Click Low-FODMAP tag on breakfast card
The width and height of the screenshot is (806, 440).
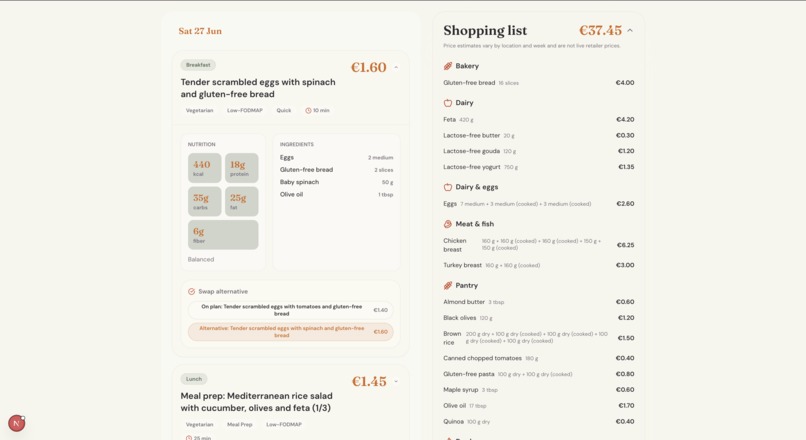pyautogui.click(x=245, y=111)
